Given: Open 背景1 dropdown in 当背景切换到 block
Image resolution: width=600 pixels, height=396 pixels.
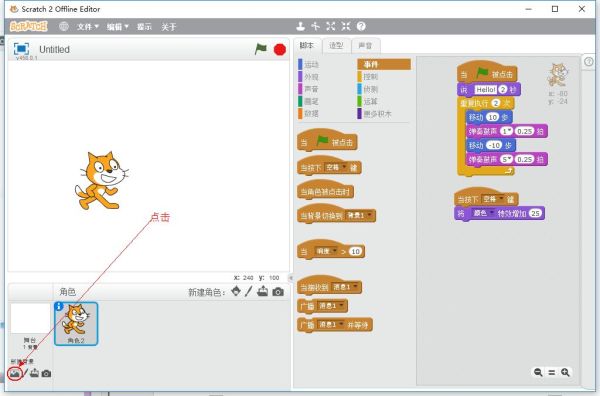Looking at the screenshot, I should 359,215.
